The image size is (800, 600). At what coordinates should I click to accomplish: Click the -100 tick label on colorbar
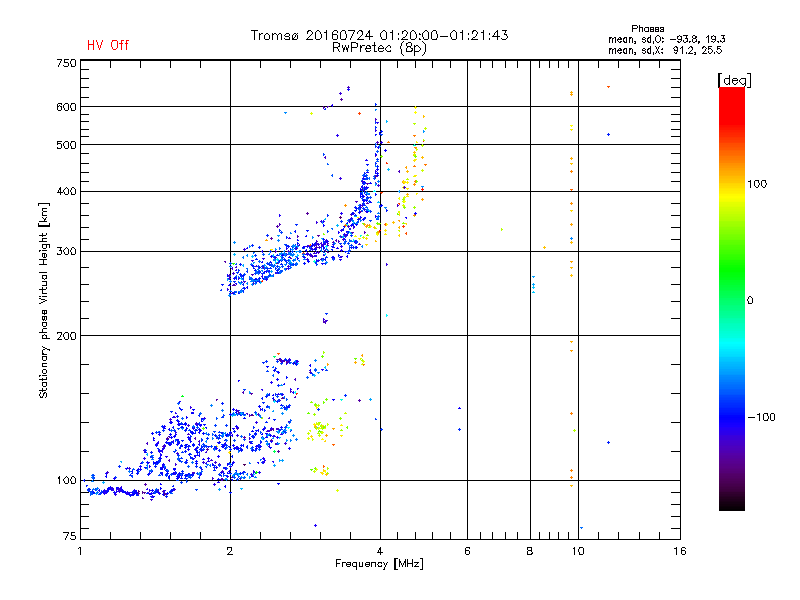[762, 416]
